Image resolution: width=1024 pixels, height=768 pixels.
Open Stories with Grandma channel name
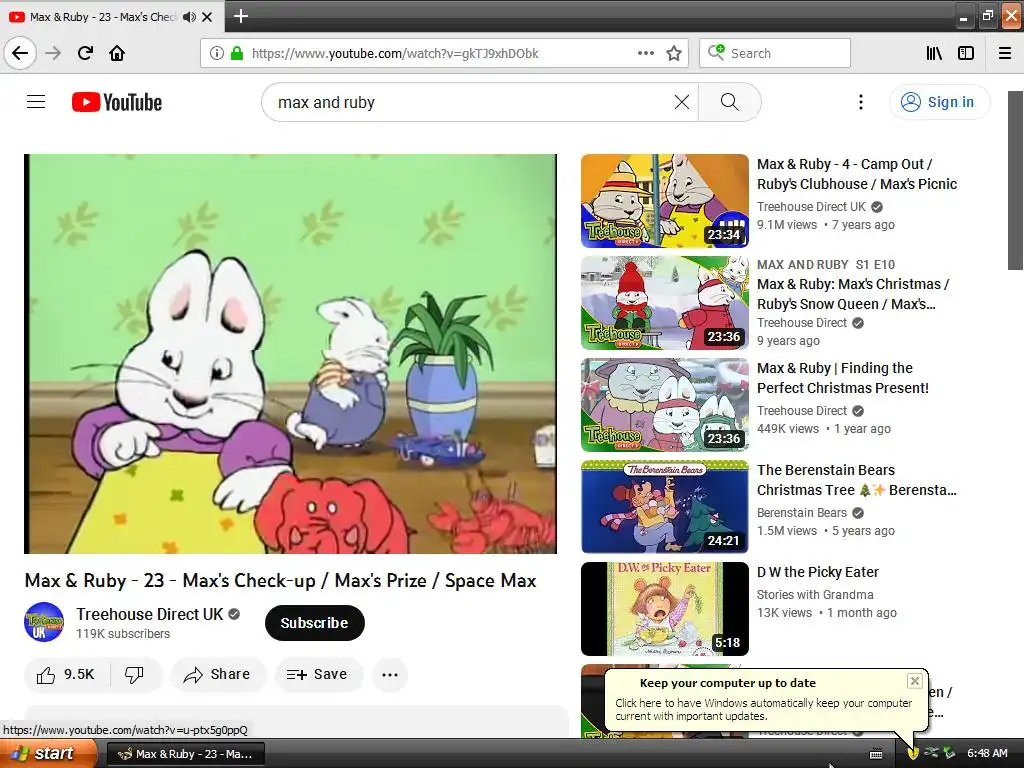(x=815, y=594)
